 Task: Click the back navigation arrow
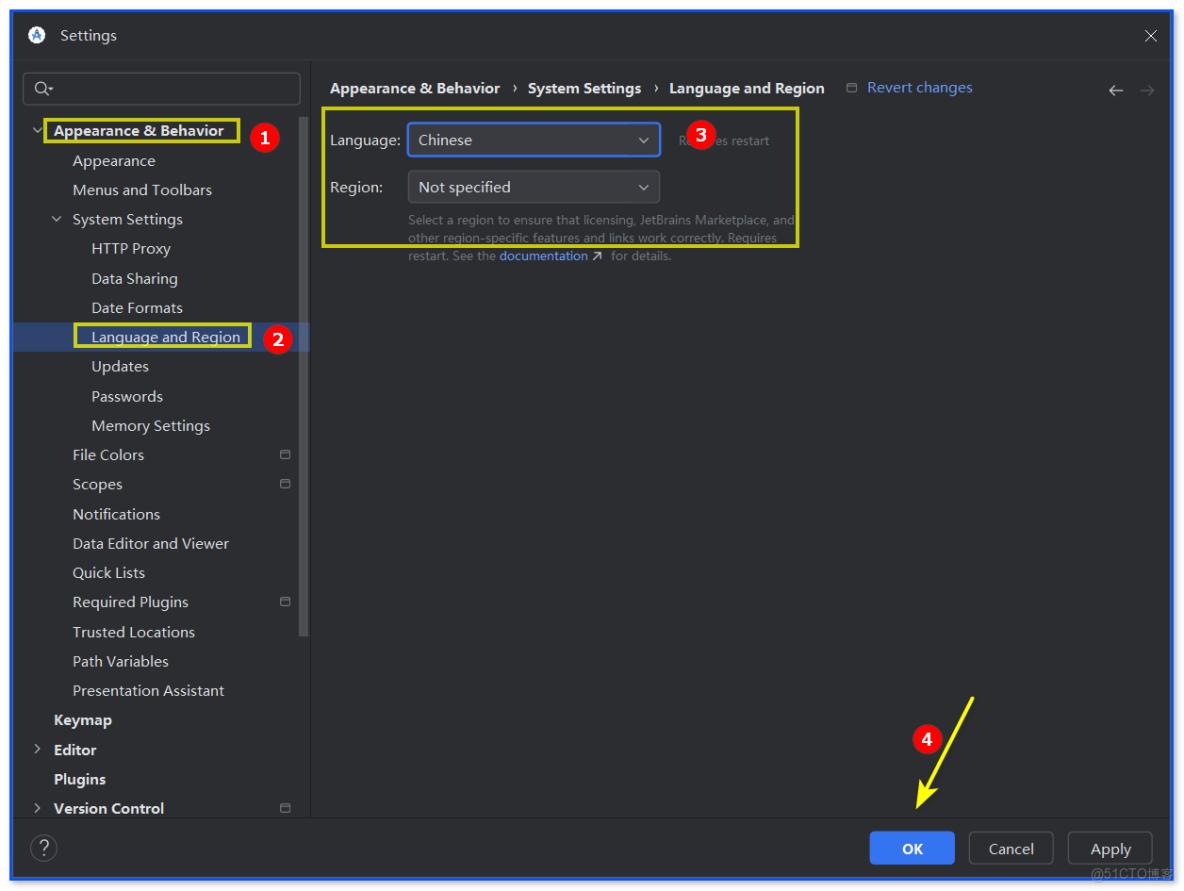coord(1115,89)
